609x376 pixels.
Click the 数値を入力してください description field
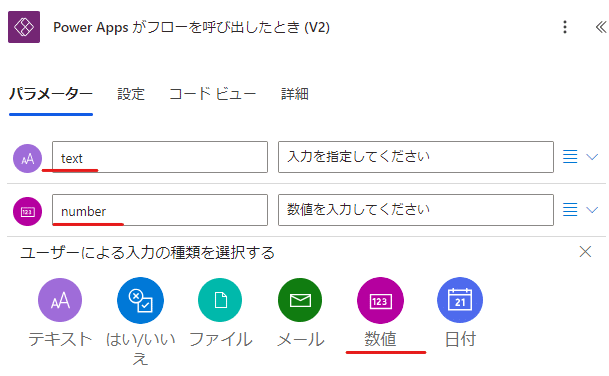click(x=416, y=210)
